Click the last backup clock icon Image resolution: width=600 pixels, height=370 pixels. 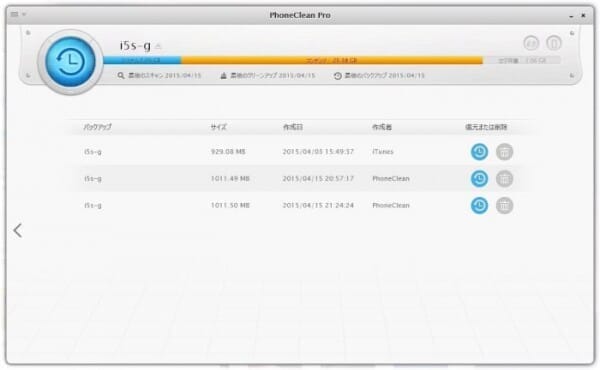coord(338,76)
